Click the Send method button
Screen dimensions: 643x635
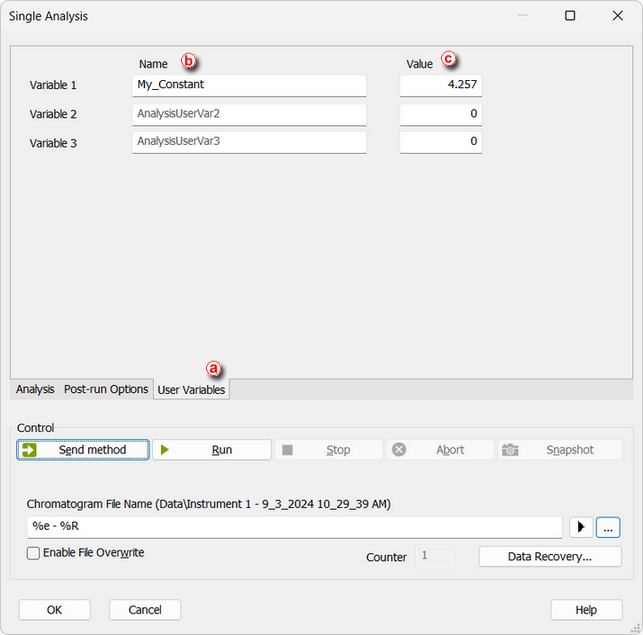83,450
